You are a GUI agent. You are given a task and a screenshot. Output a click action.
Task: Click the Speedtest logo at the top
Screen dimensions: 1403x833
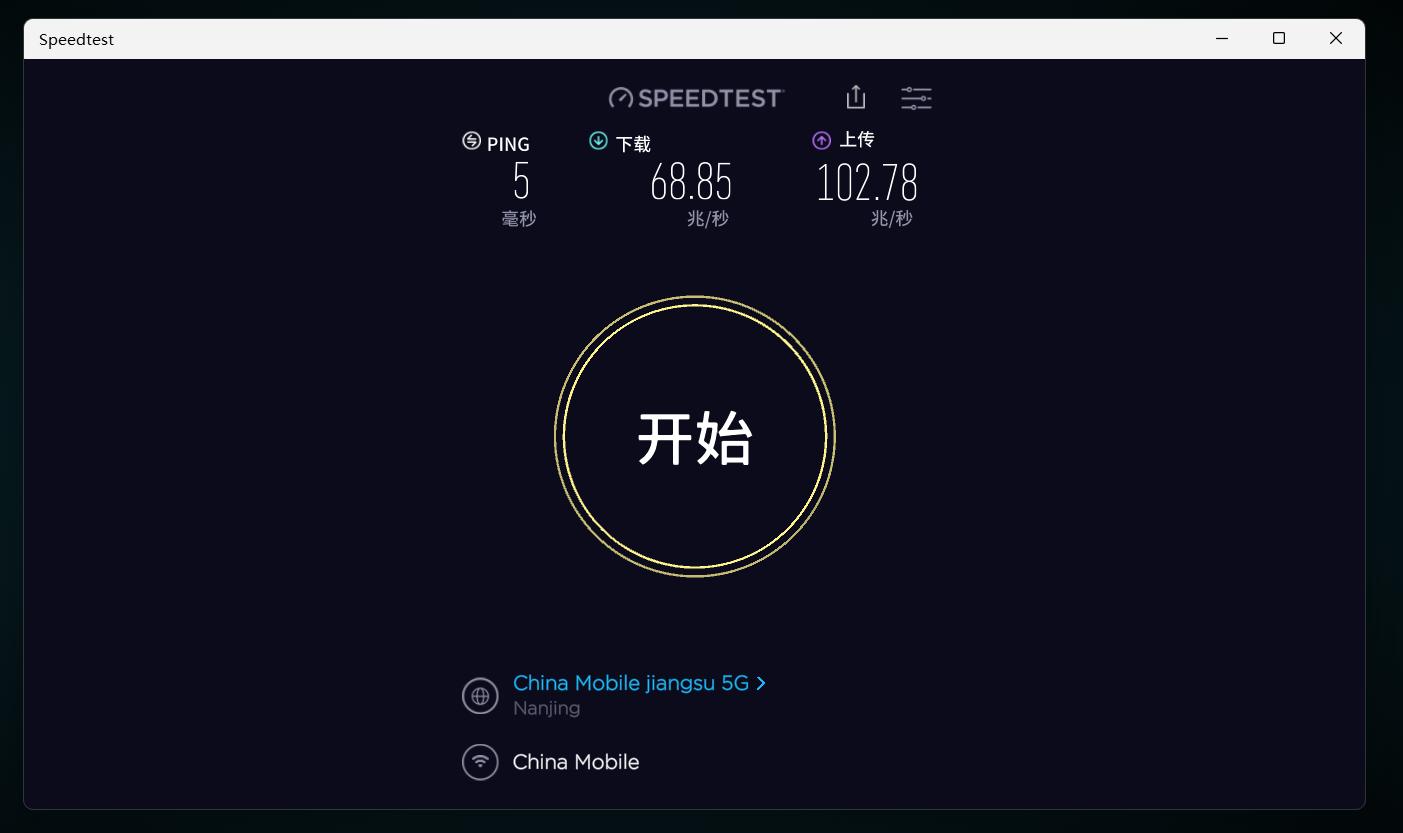pos(696,97)
